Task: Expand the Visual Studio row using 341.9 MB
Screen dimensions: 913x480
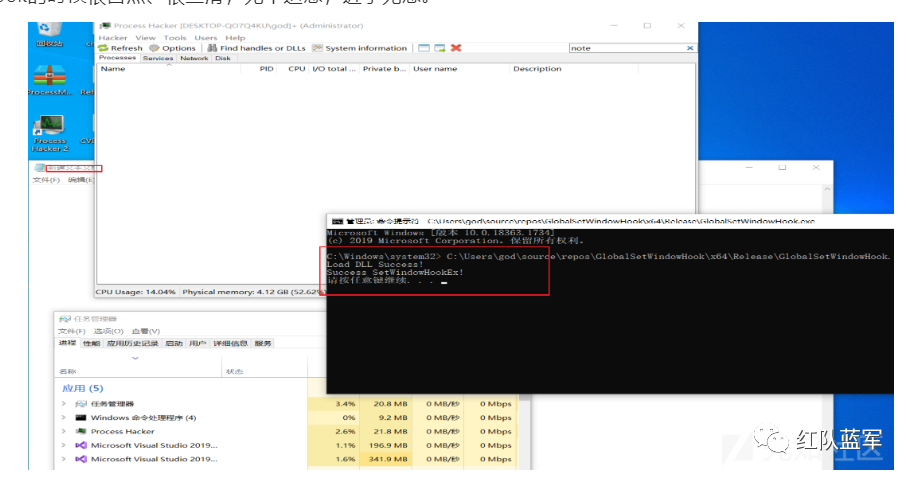Action: tap(63, 459)
